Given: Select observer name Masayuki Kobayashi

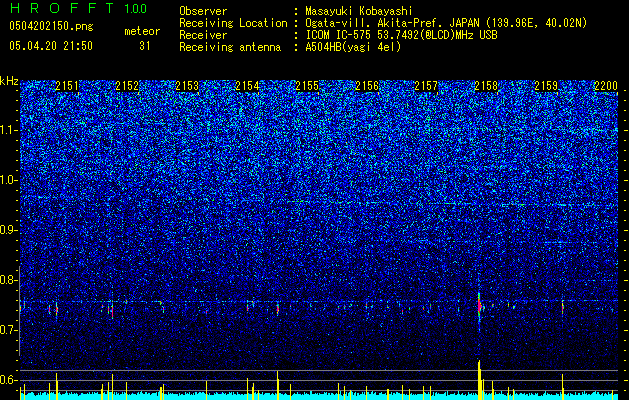Looking at the screenshot, I should point(359,11).
